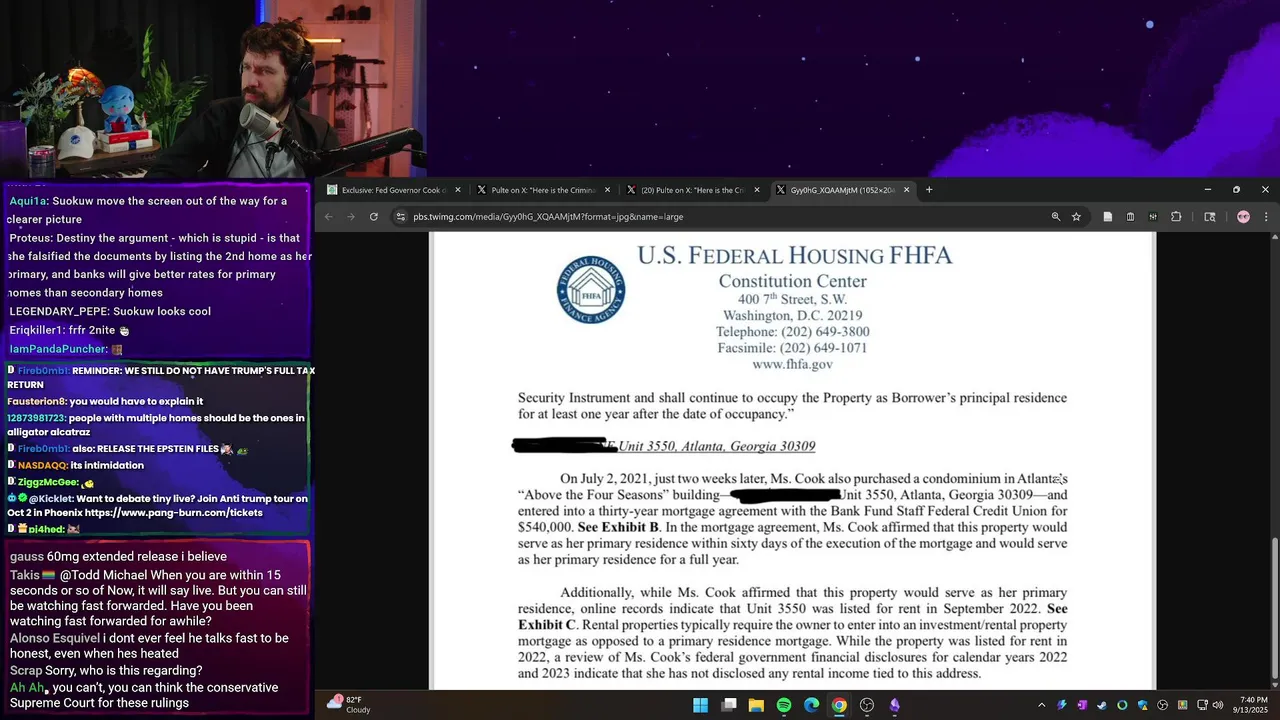Click the volume speaker icon in system tray

tap(1217, 705)
